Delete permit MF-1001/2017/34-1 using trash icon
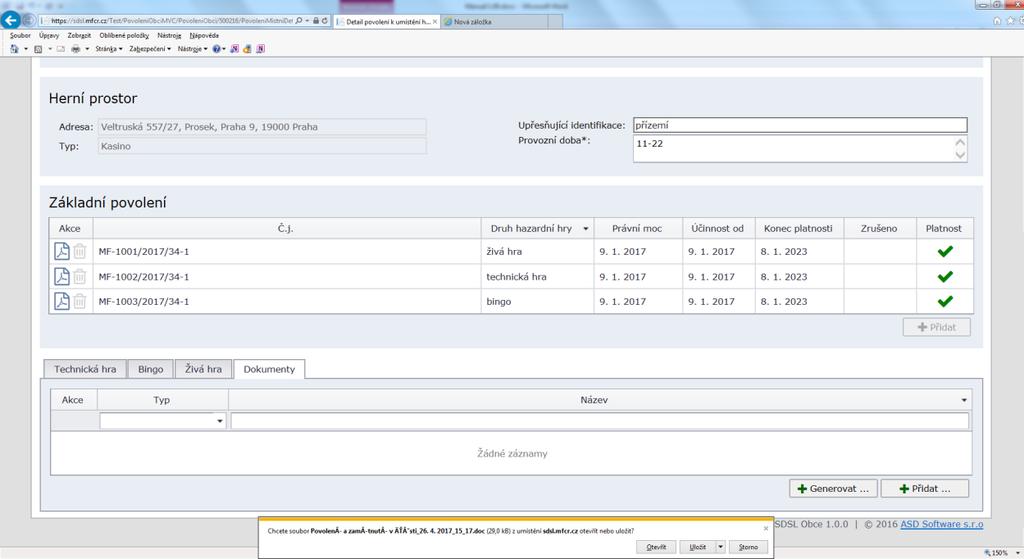The width and height of the screenshot is (1024, 559). [x=79, y=251]
